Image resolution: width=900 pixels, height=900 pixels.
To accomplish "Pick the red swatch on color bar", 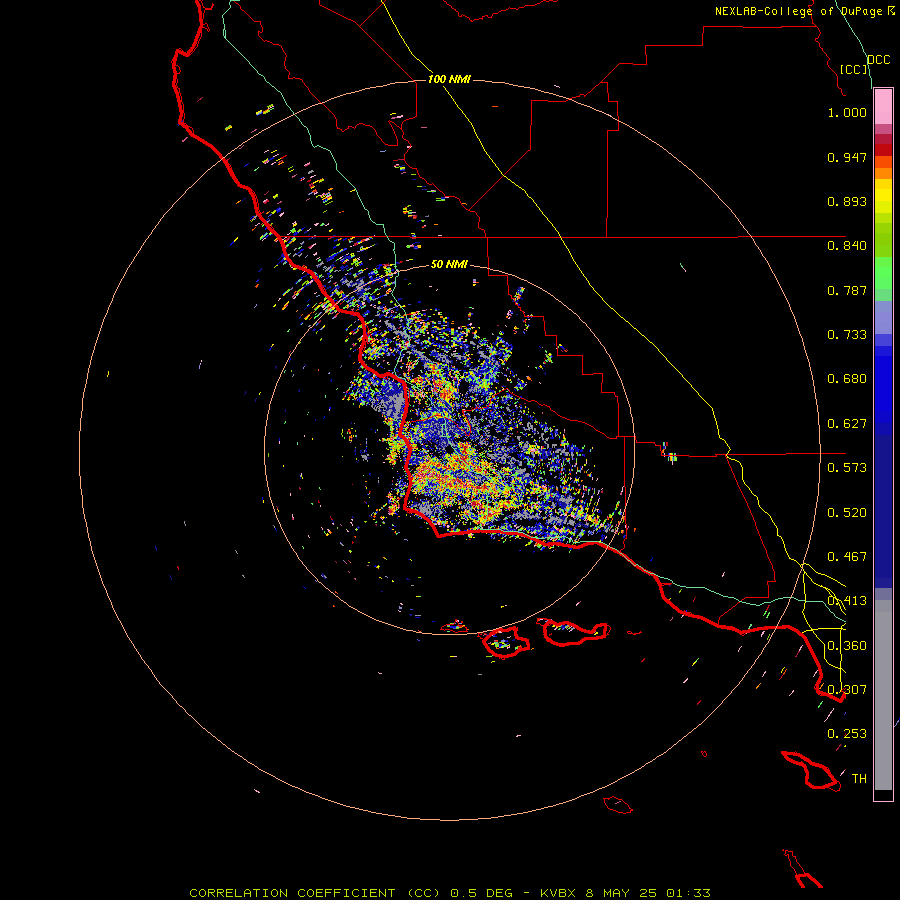I will (883, 150).
